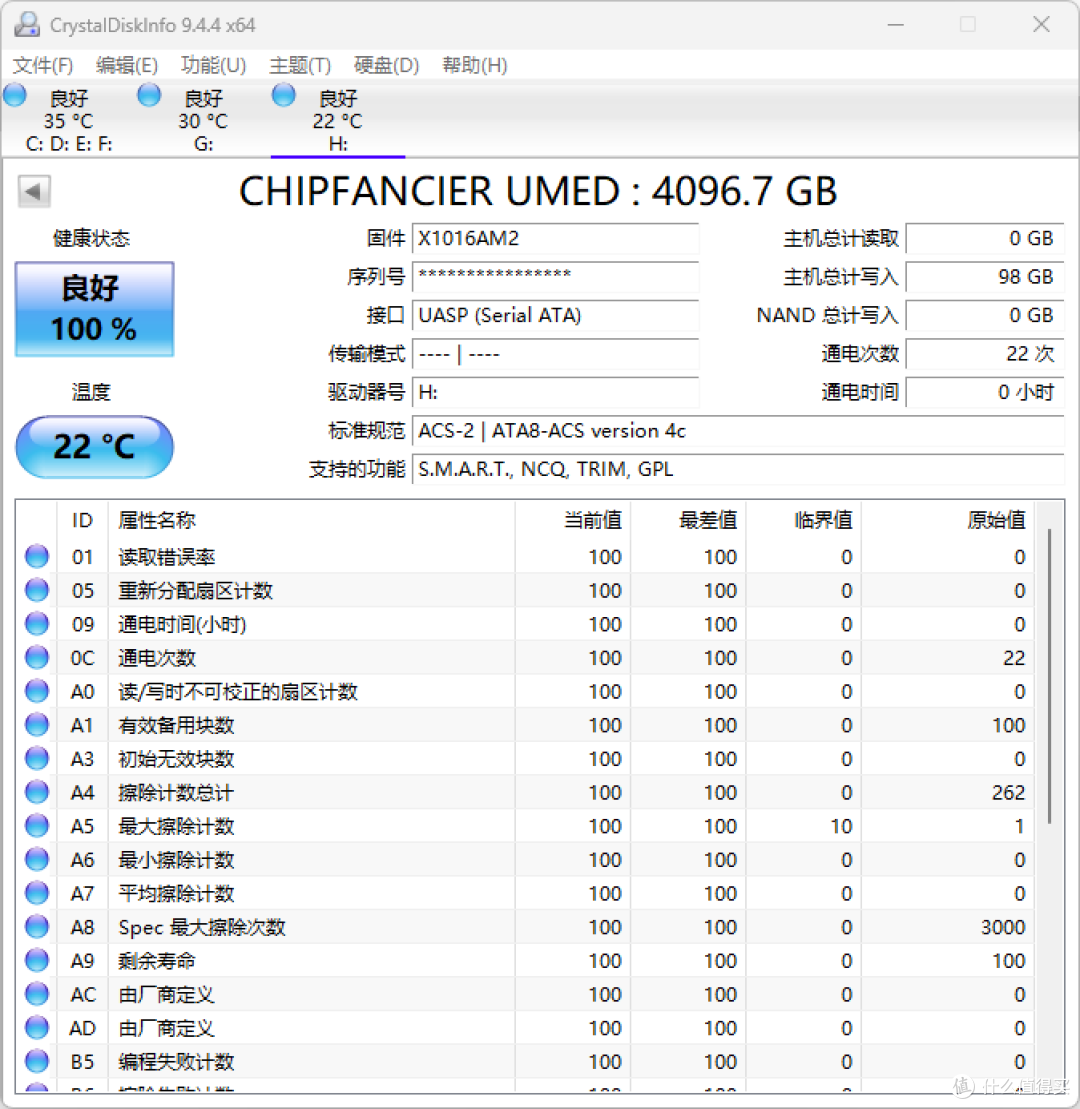Screen dimensions: 1080x1109
Task: Click the blue indicator beside attribute A8 Spec 最大擦除次数
Action: (36, 926)
